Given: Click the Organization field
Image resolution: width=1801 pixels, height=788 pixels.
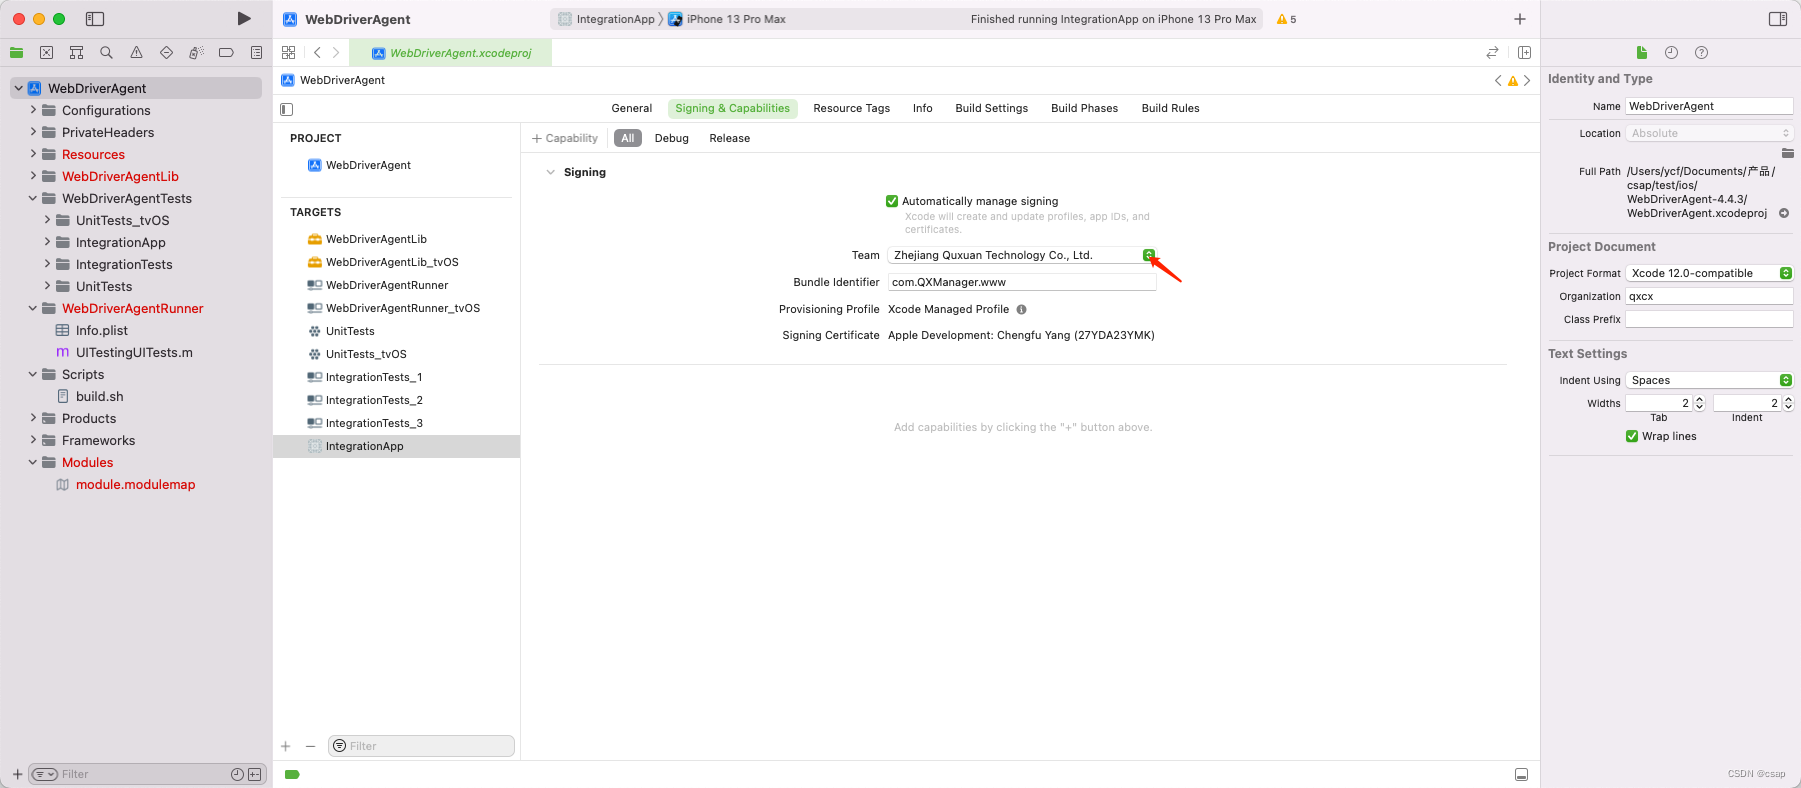Looking at the screenshot, I should (x=1709, y=296).
